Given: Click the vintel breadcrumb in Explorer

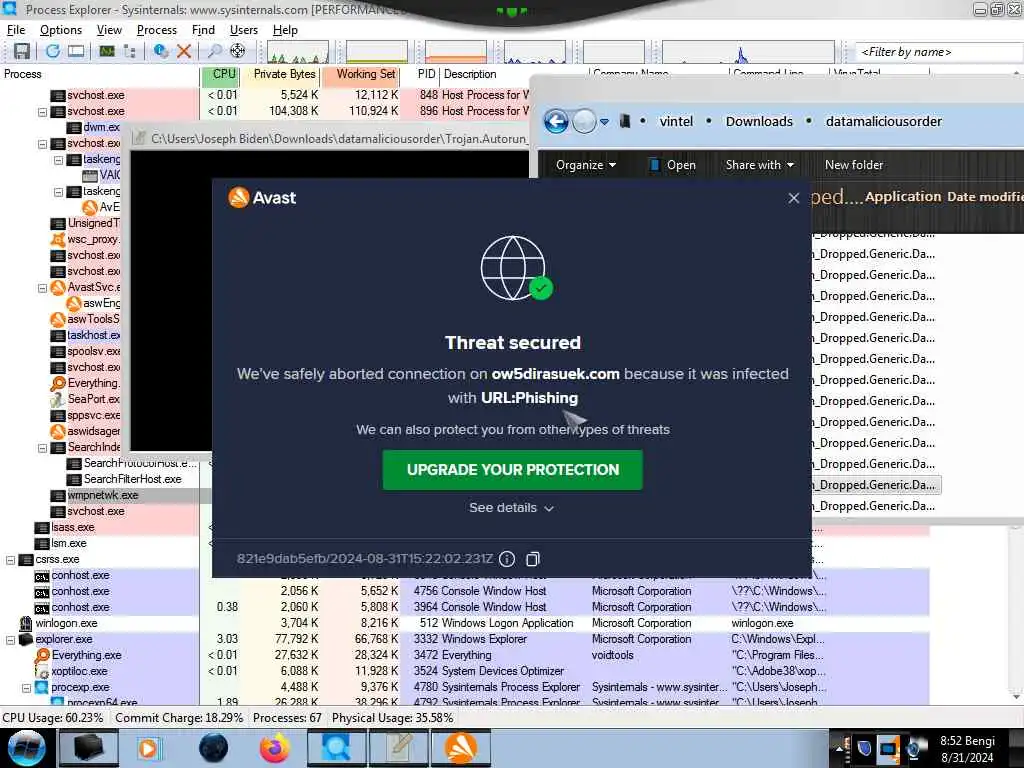Looking at the screenshot, I should pos(676,121).
